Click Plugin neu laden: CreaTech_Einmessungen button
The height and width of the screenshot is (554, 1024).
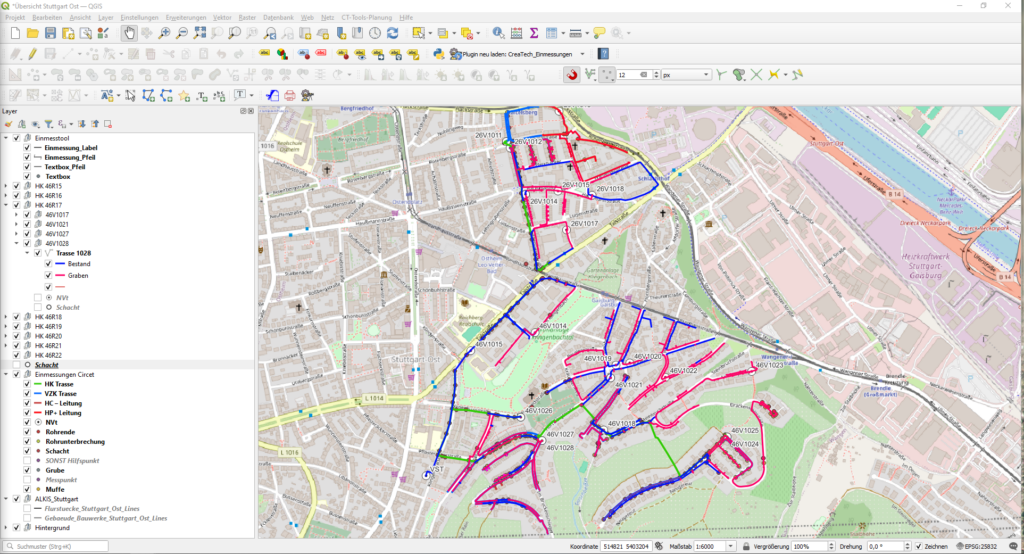[x=510, y=53]
